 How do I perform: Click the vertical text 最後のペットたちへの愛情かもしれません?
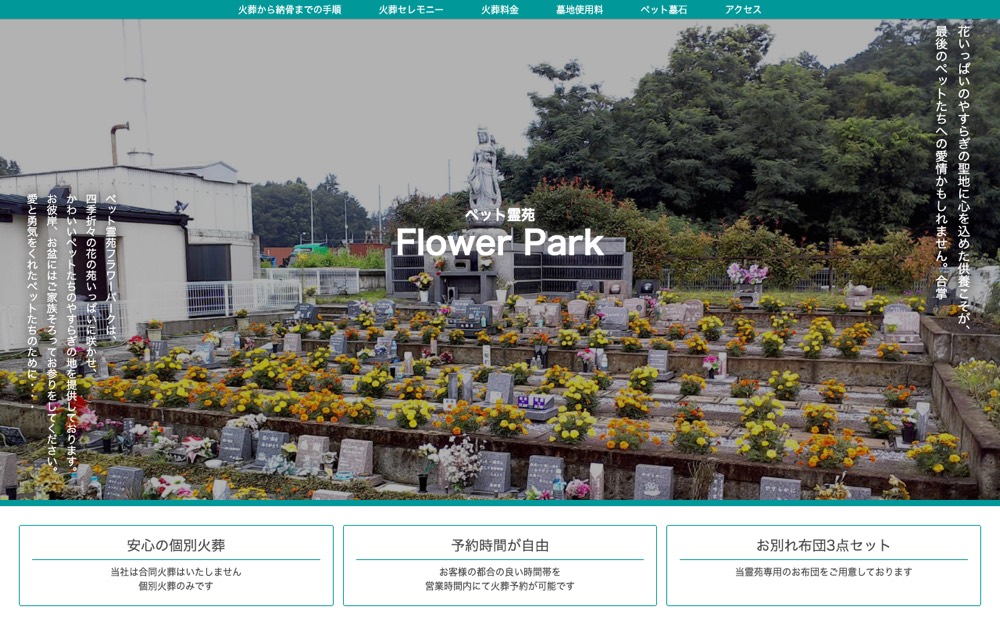coord(941,146)
